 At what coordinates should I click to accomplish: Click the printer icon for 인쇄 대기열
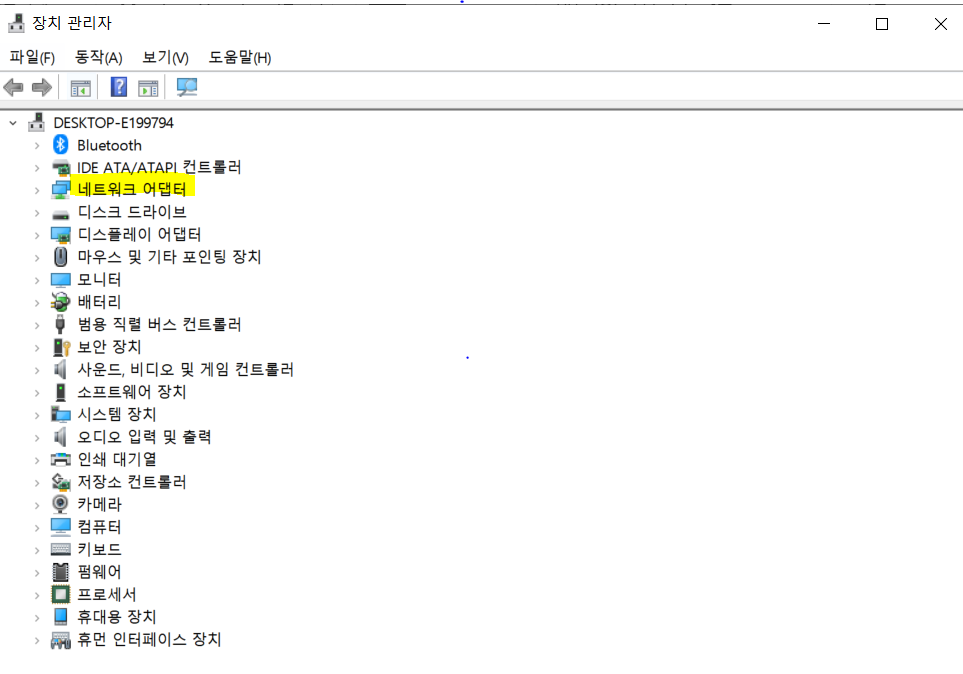click(60, 460)
